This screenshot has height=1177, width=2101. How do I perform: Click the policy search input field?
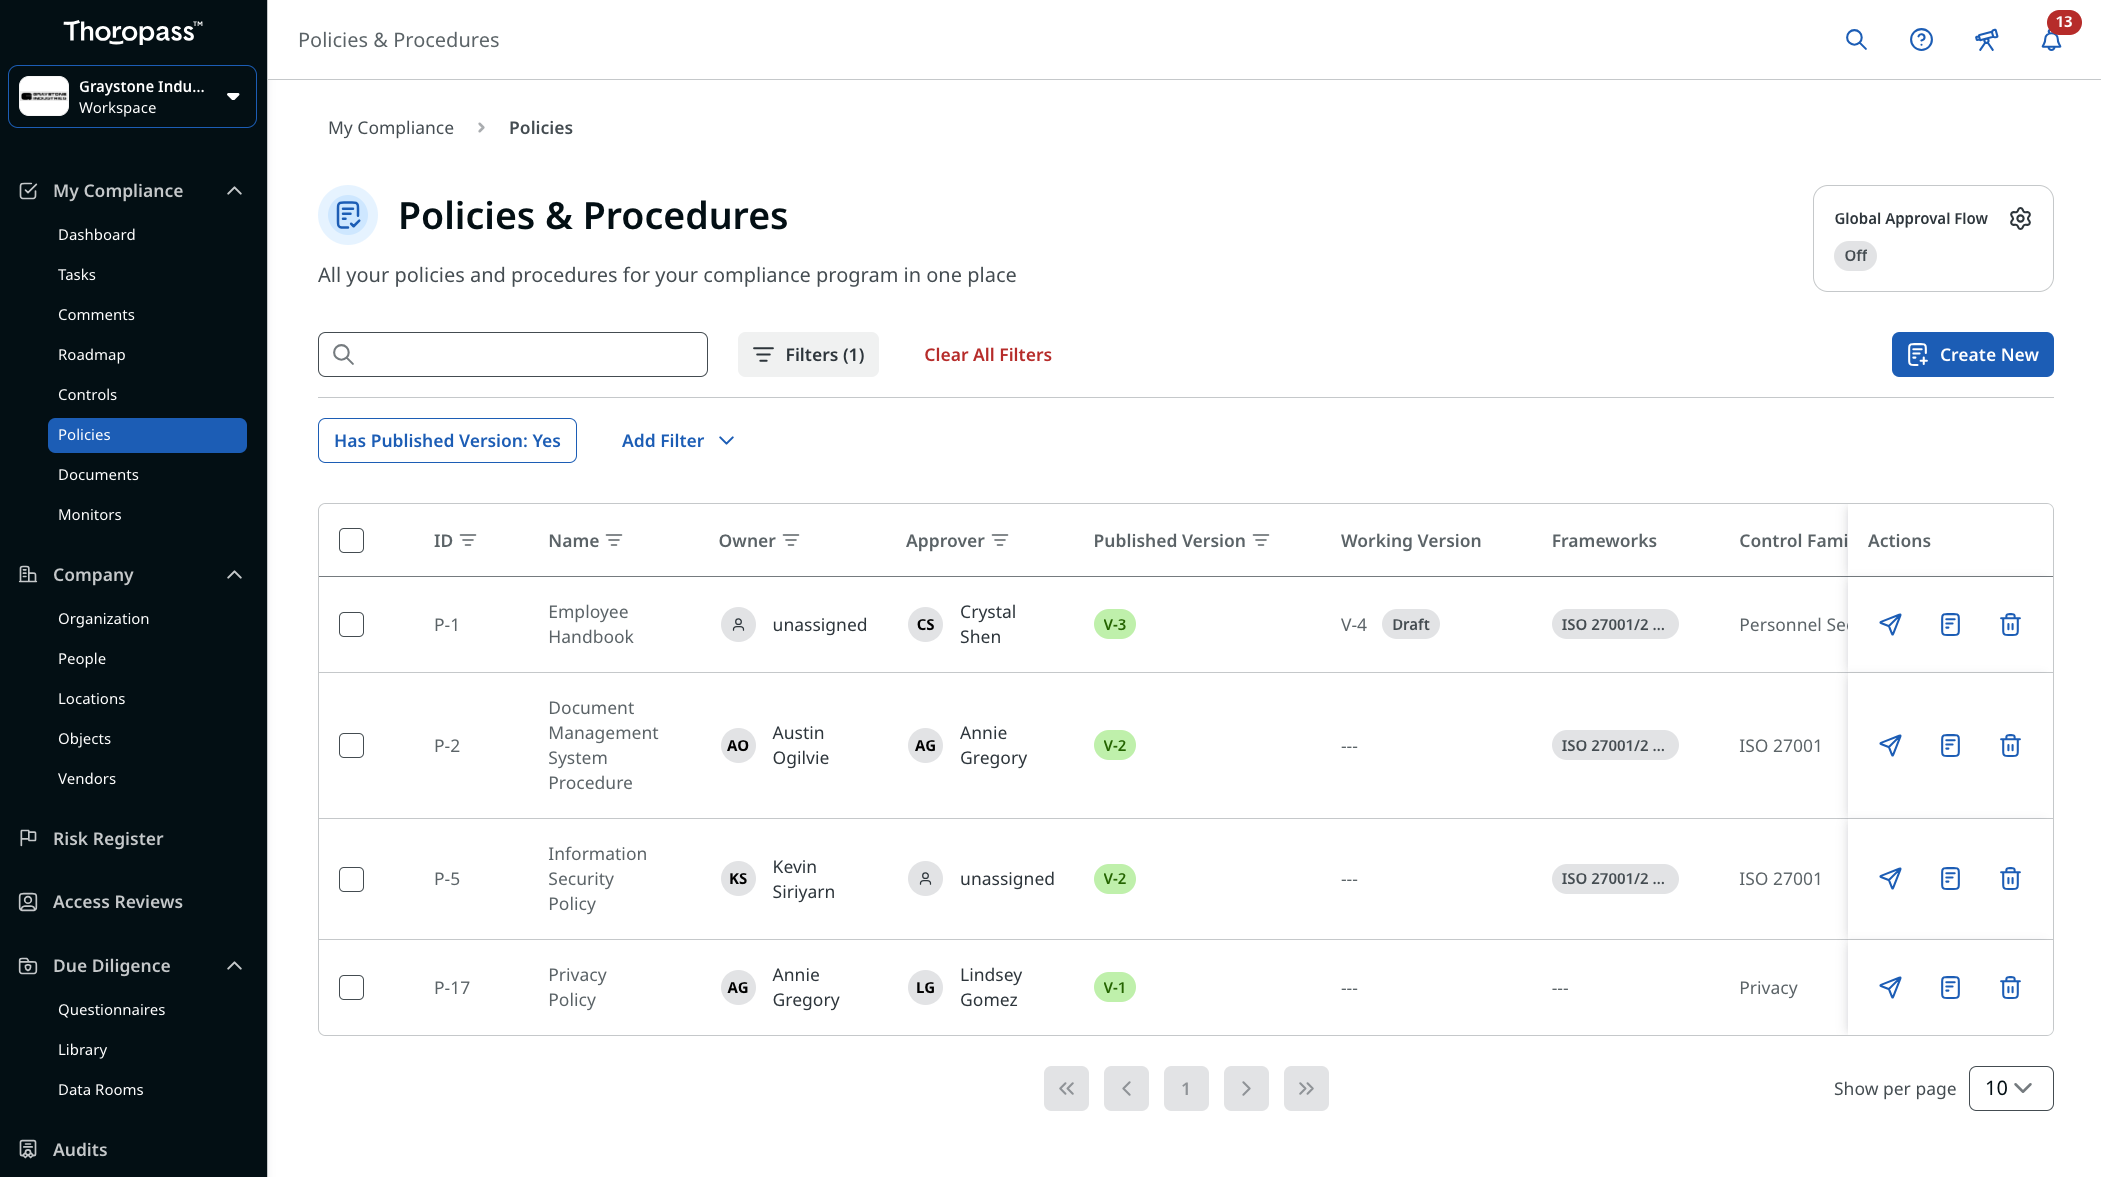(x=513, y=355)
